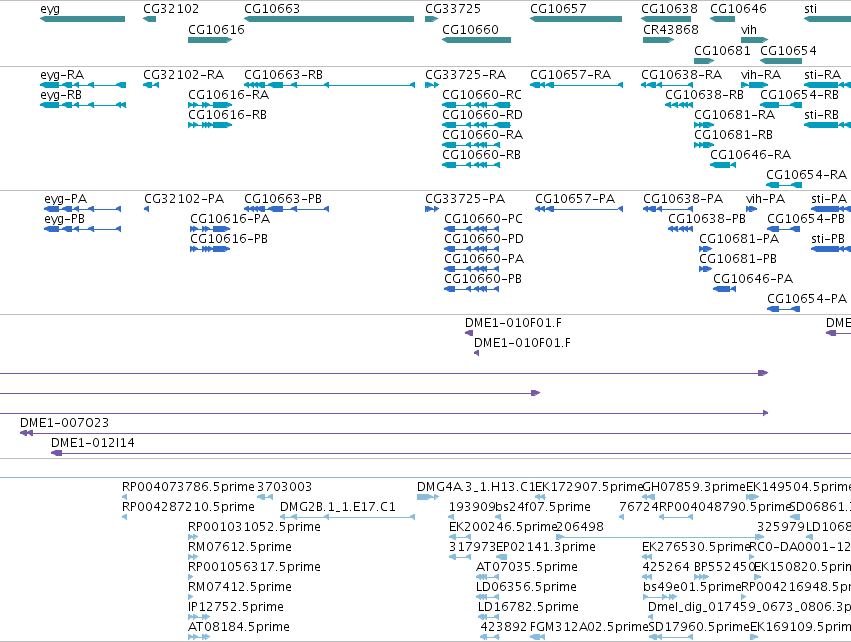Select the eyg-RB transcript

tap(83, 105)
